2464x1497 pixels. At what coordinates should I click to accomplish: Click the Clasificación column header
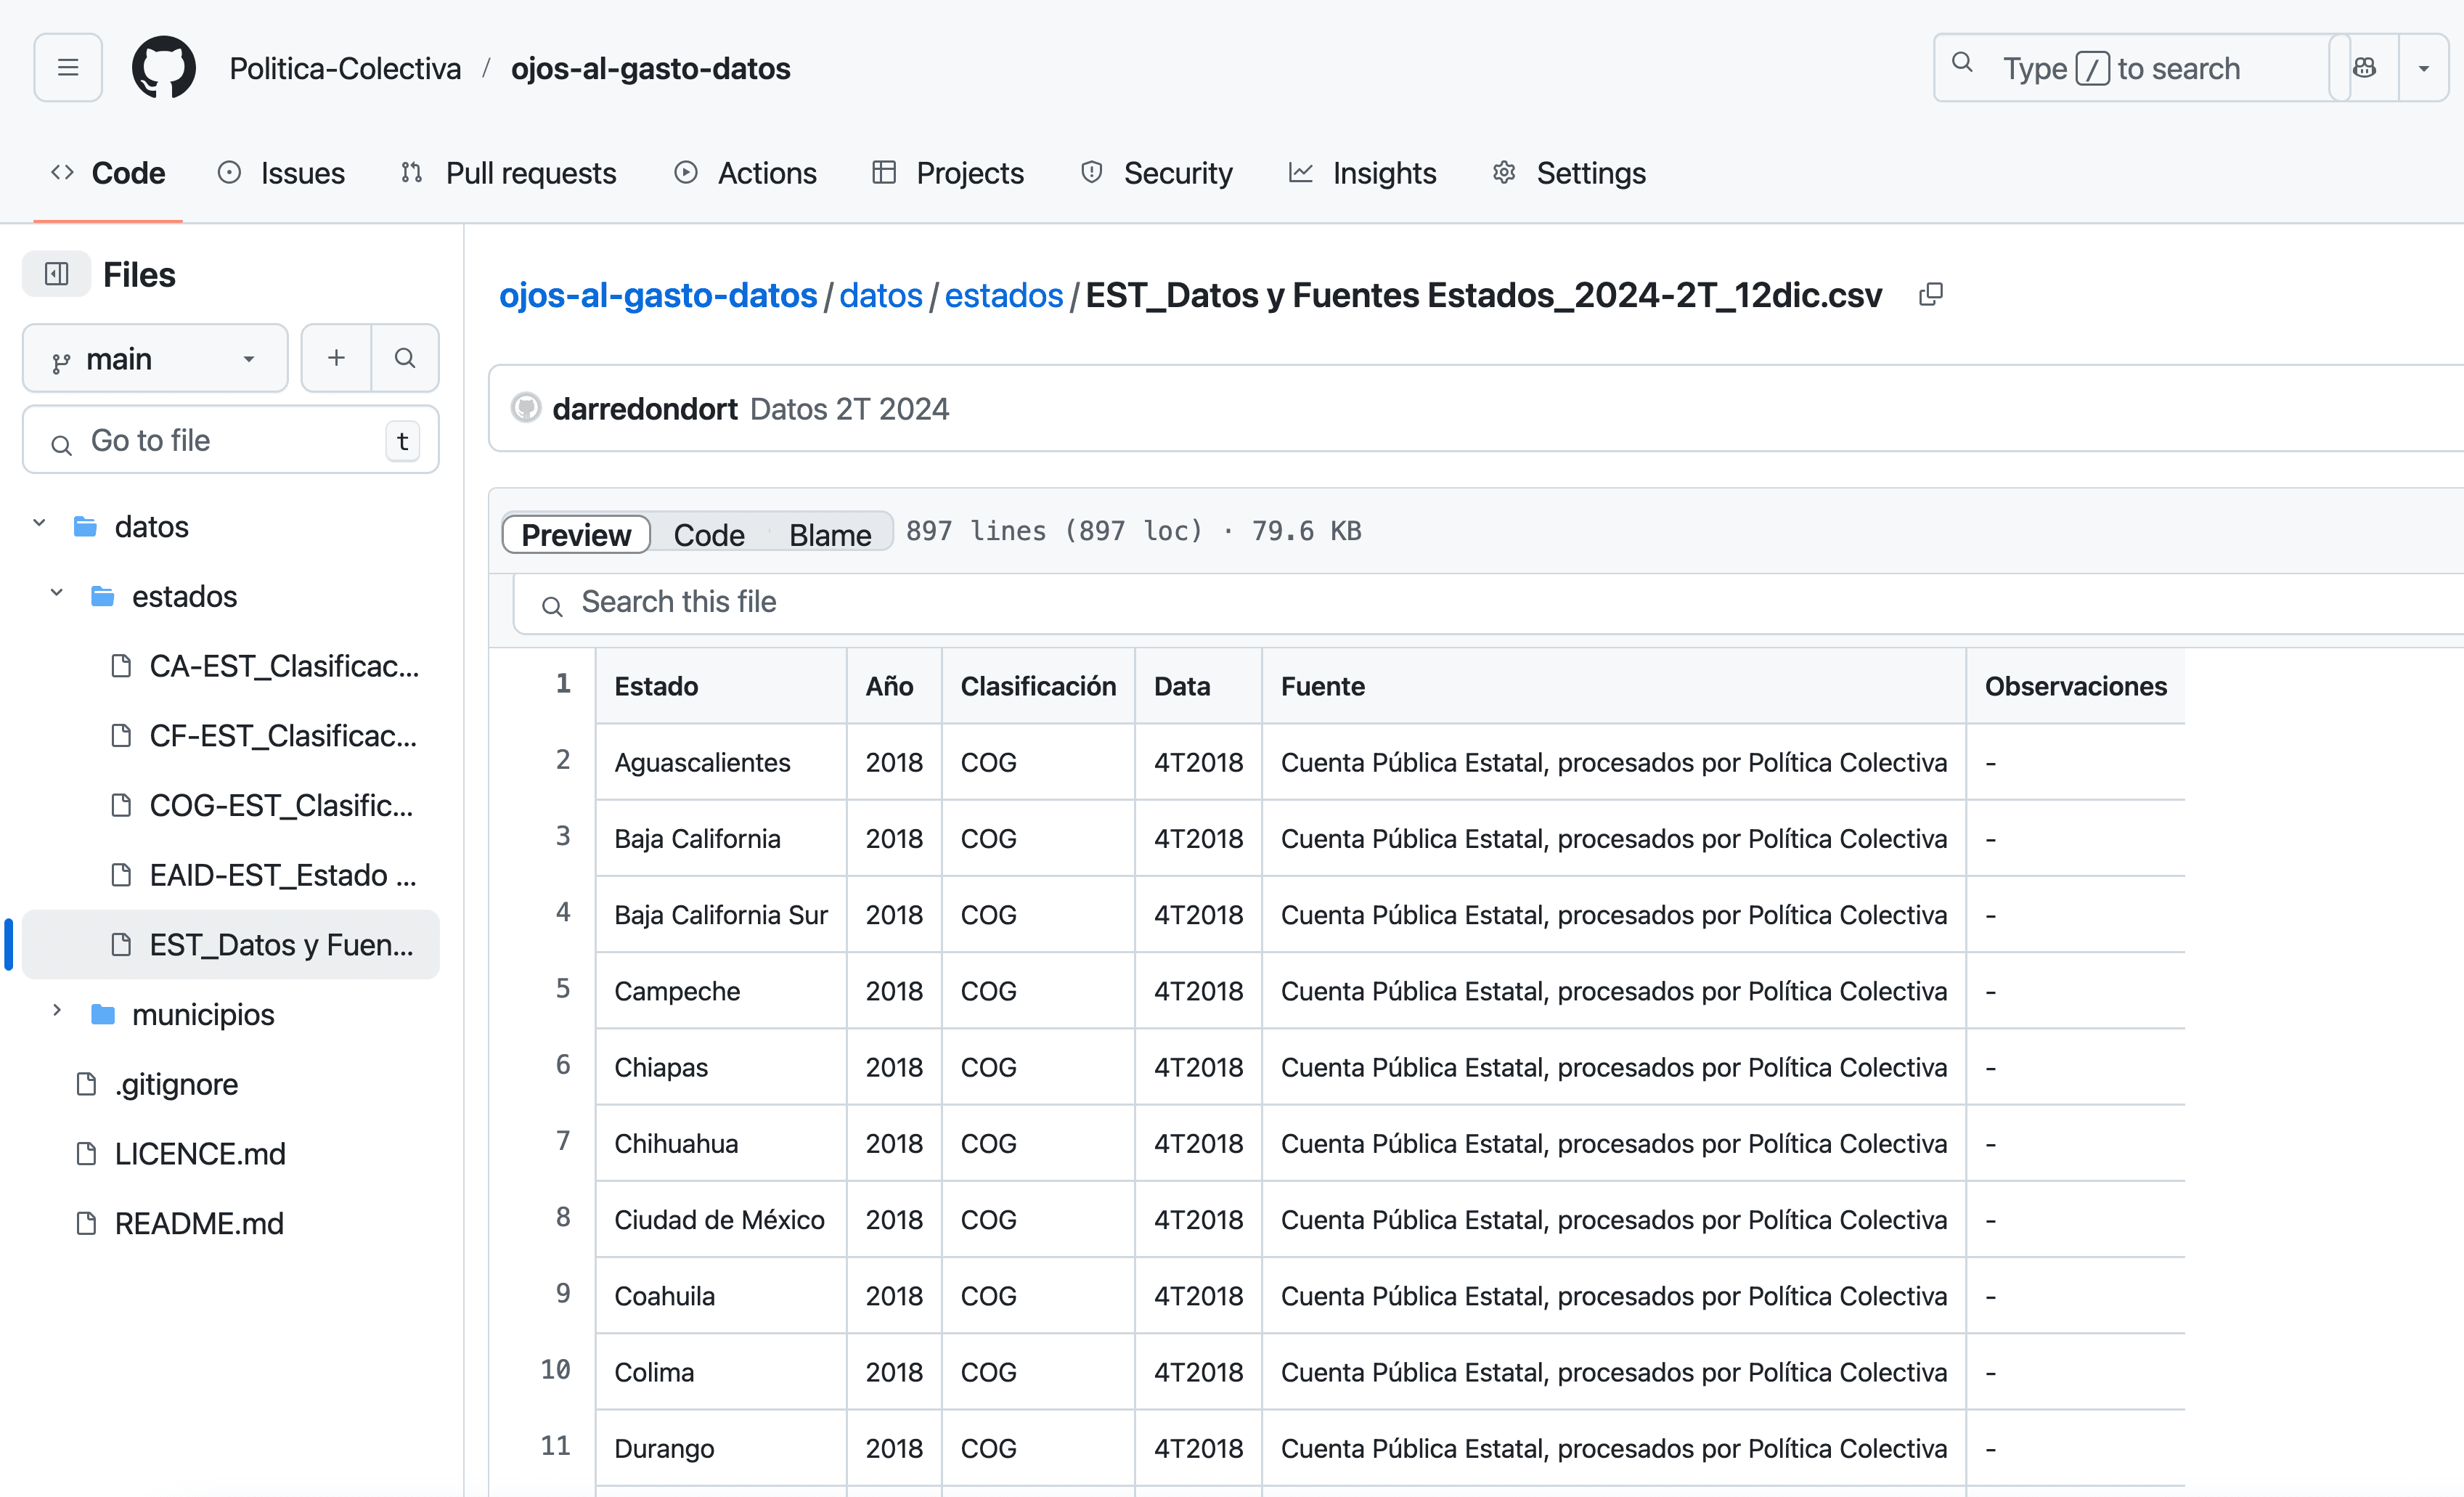tap(1038, 686)
